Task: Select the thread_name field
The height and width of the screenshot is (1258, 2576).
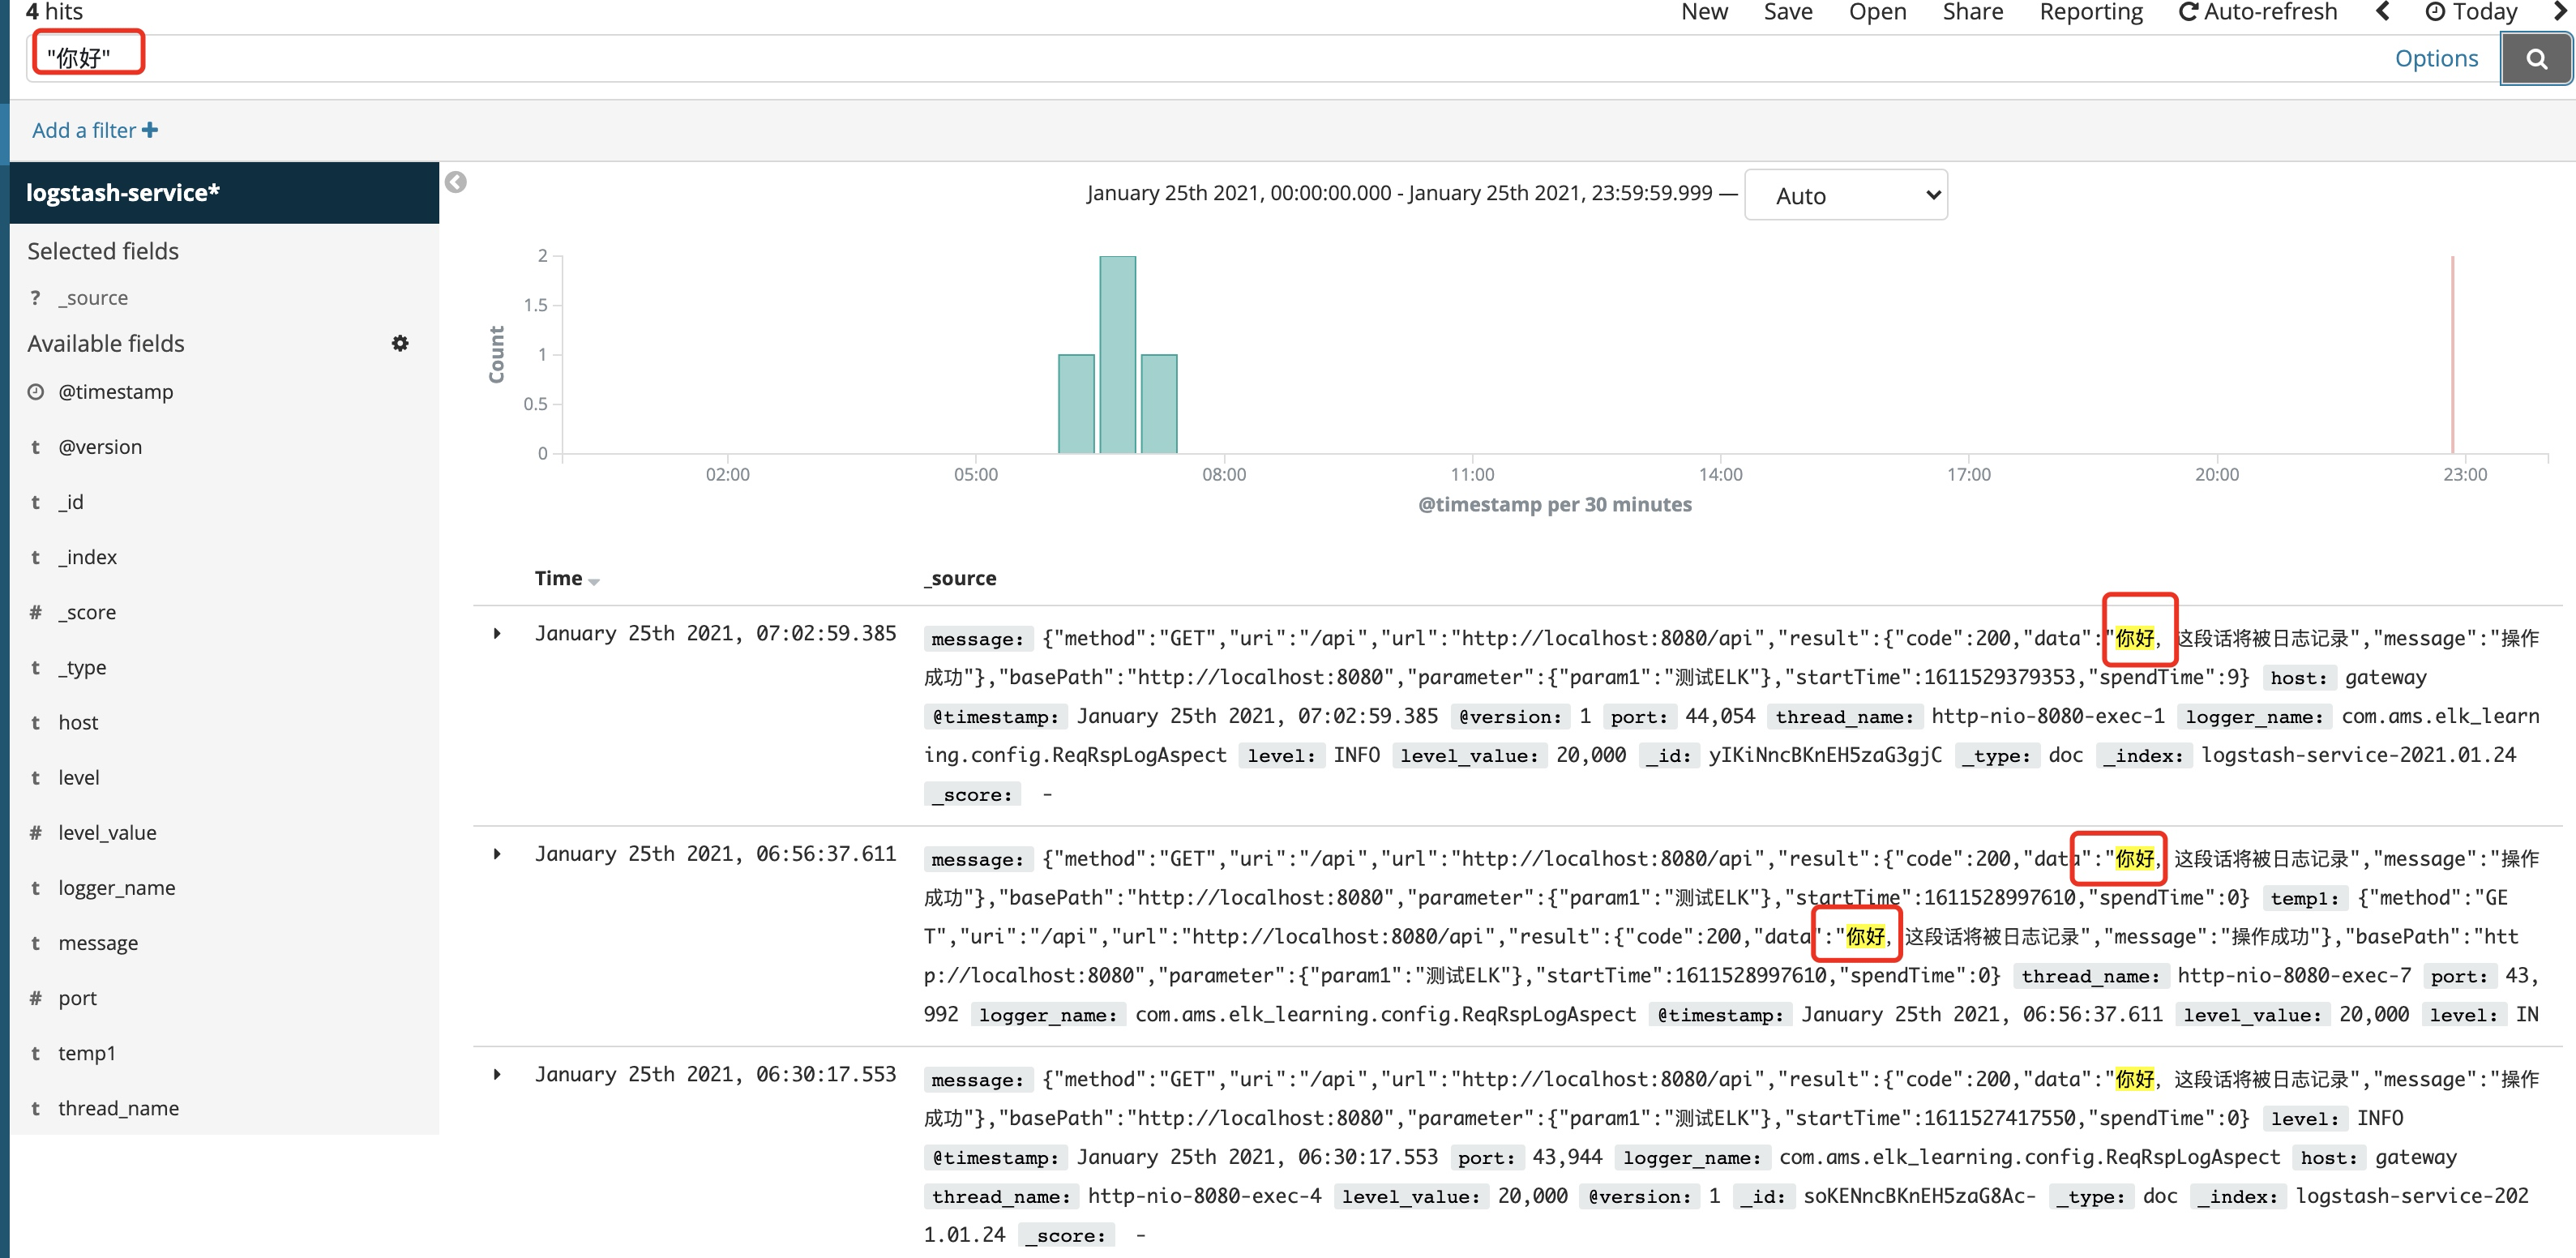Action: click(119, 1108)
